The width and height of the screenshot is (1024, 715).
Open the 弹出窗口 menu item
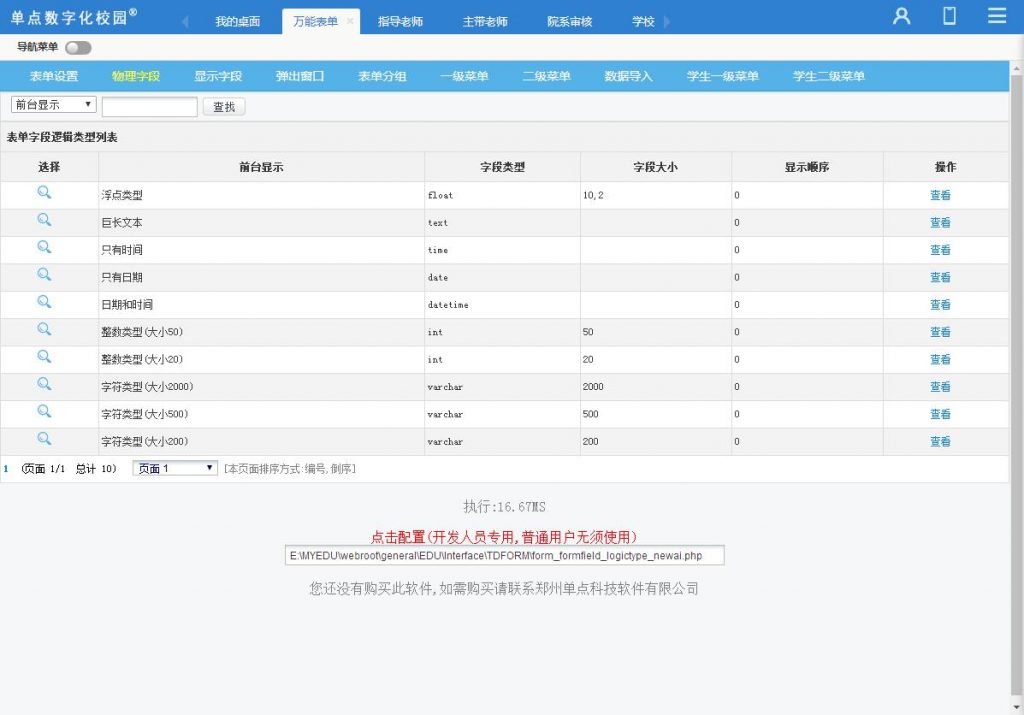300,76
